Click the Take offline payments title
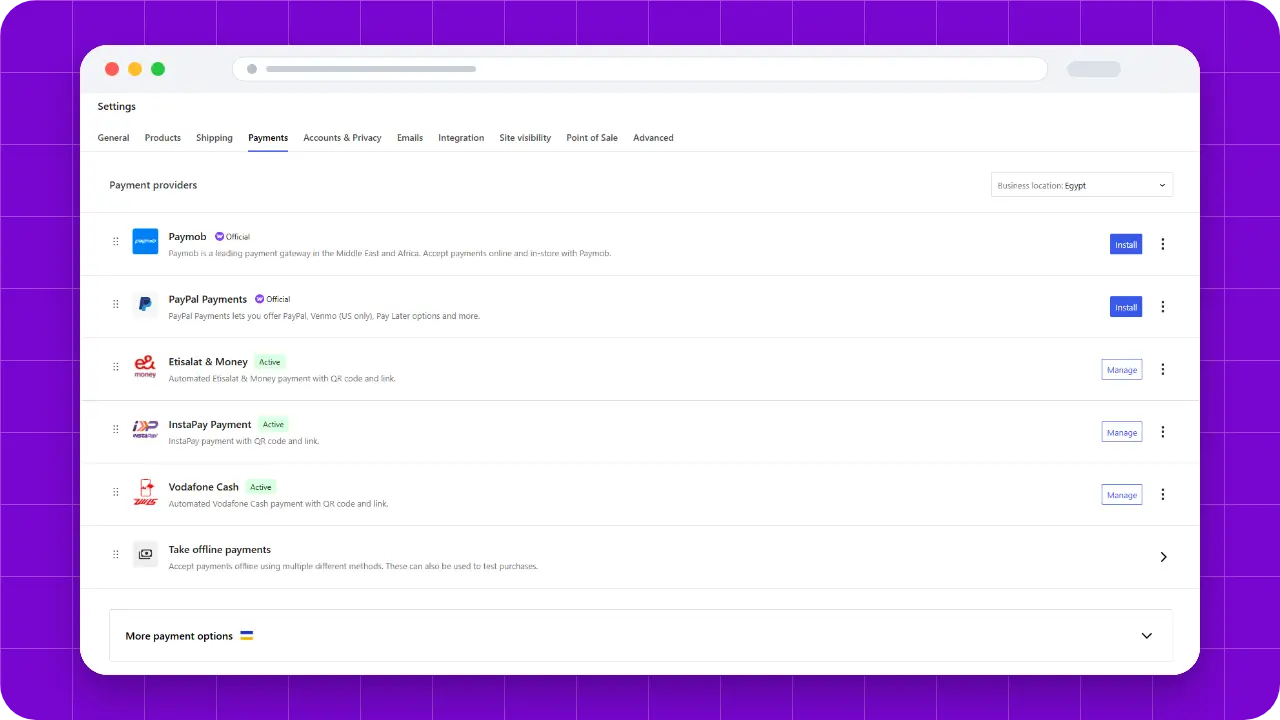Viewport: 1280px width, 720px height. click(x=220, y=550)
